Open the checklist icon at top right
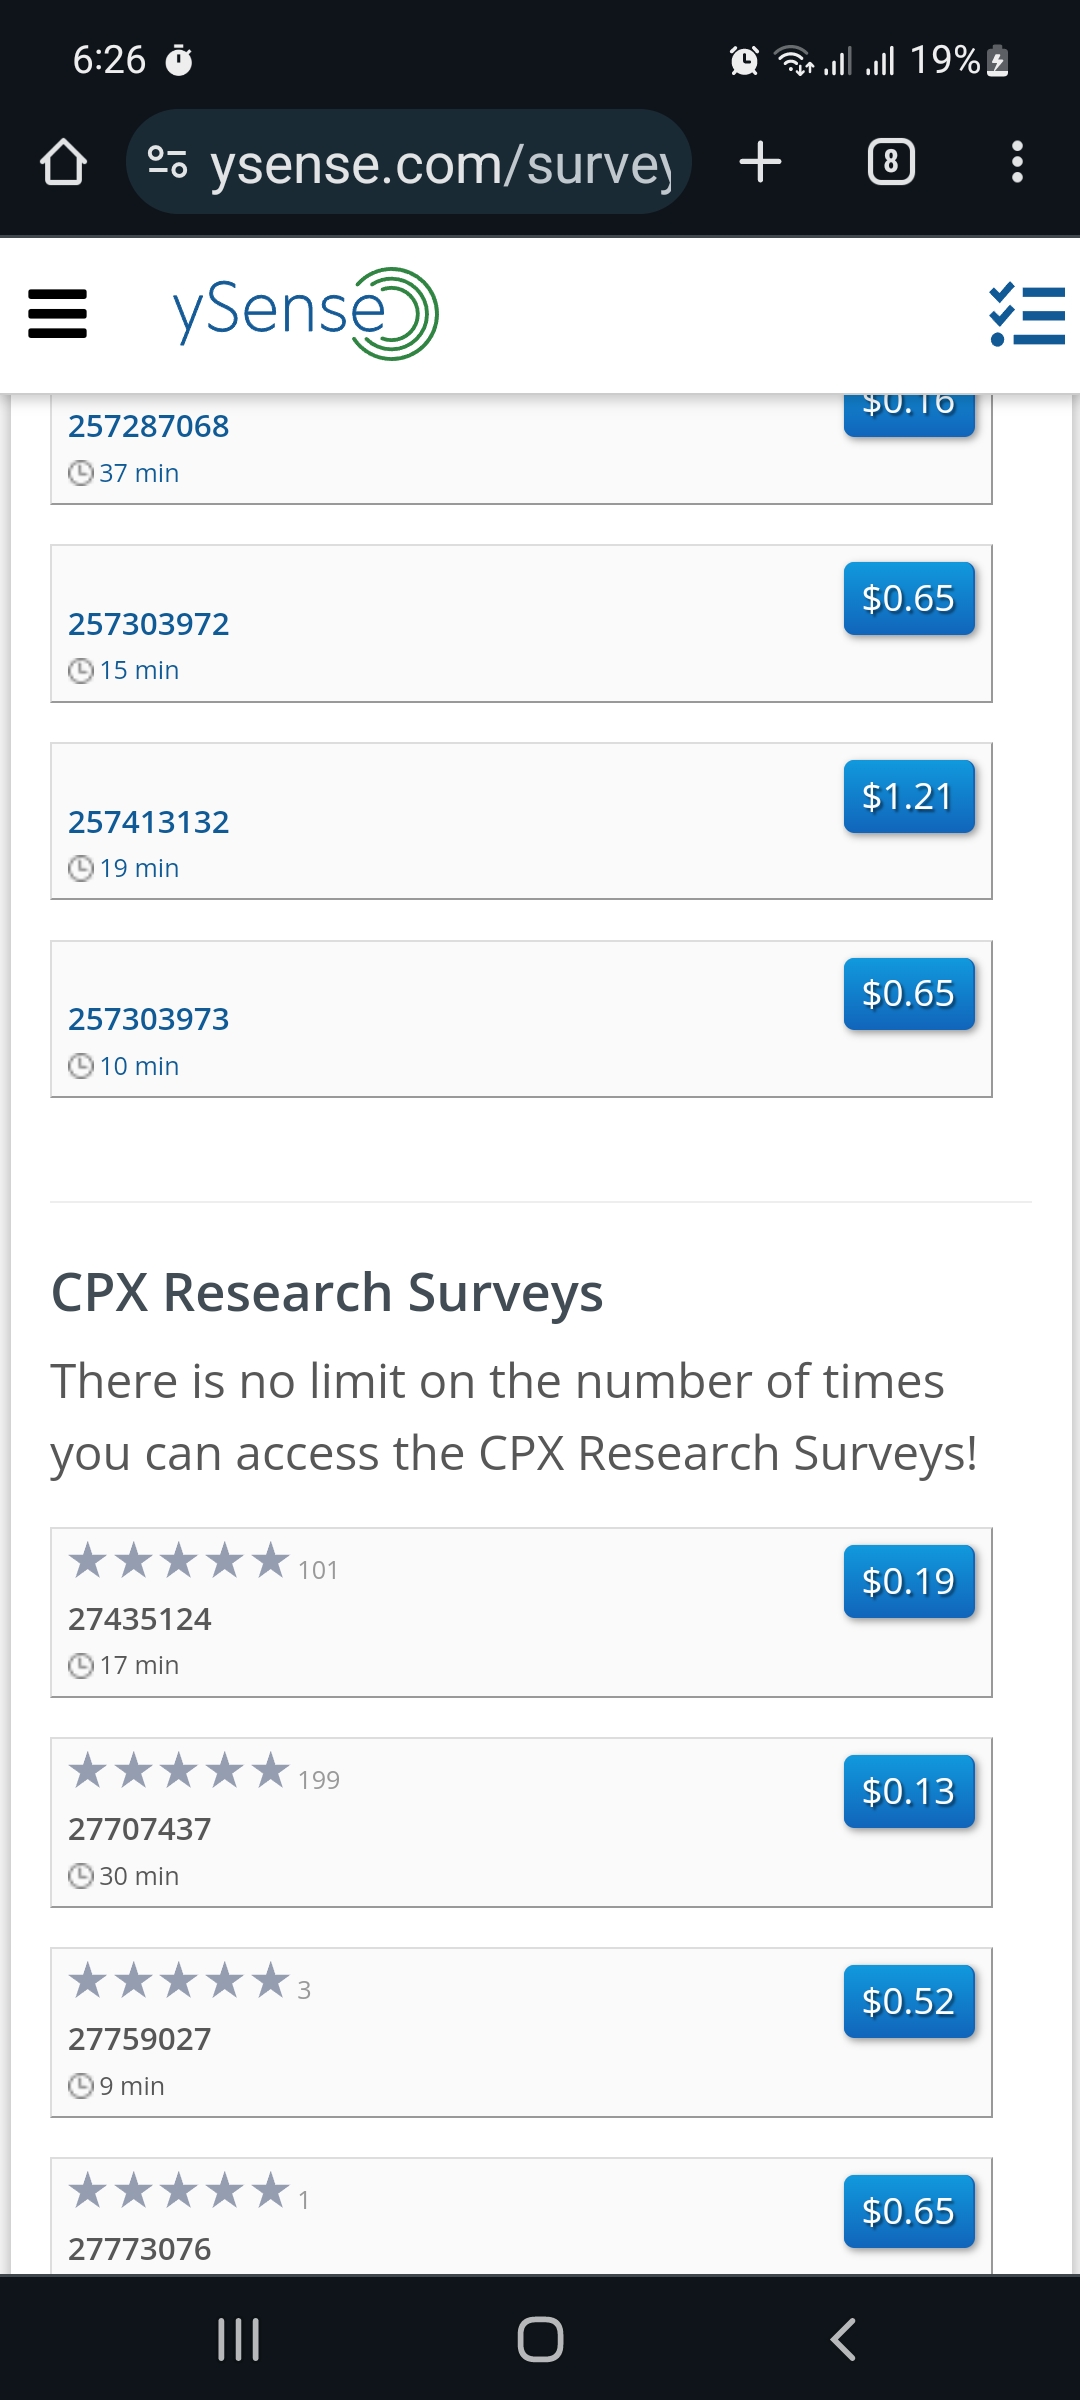Image resolution: width=1080 pixels, height=2400 pixels. click(x=1027, y=314)
